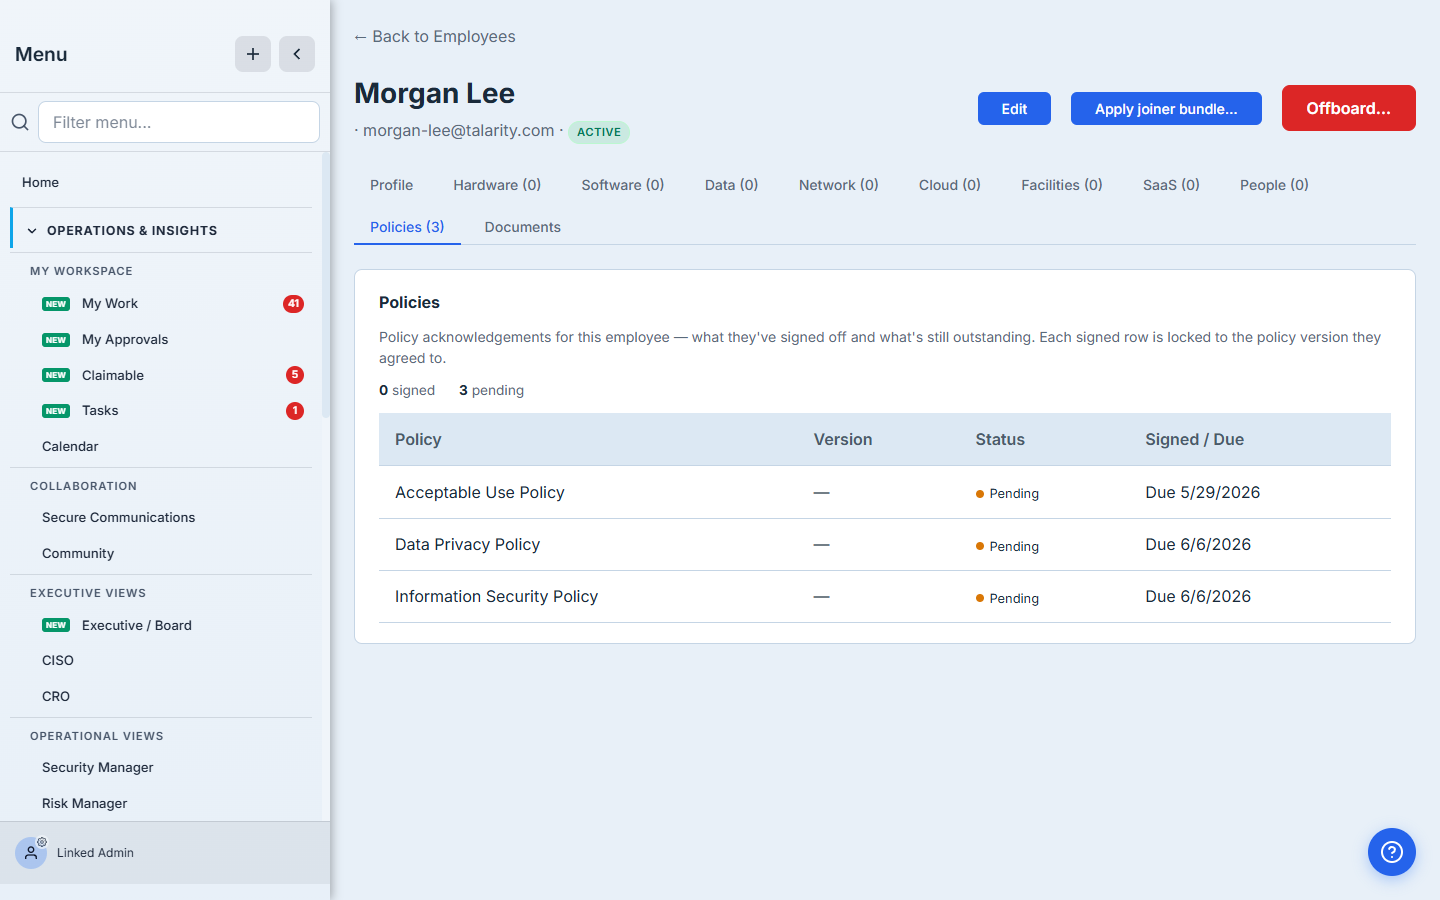Viewport: 1440px width, 900px height.
Task: Click the 41 count badge on My Work
Action: [x=293, y=304]
